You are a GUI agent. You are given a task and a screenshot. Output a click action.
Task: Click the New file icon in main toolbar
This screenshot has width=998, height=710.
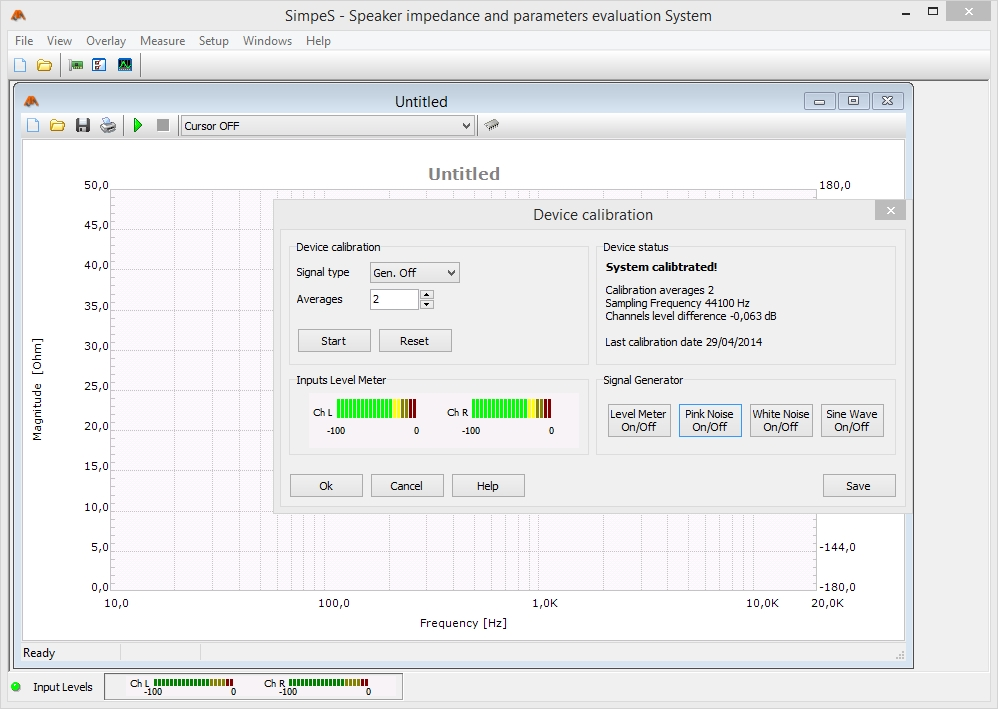coord(20,65)
